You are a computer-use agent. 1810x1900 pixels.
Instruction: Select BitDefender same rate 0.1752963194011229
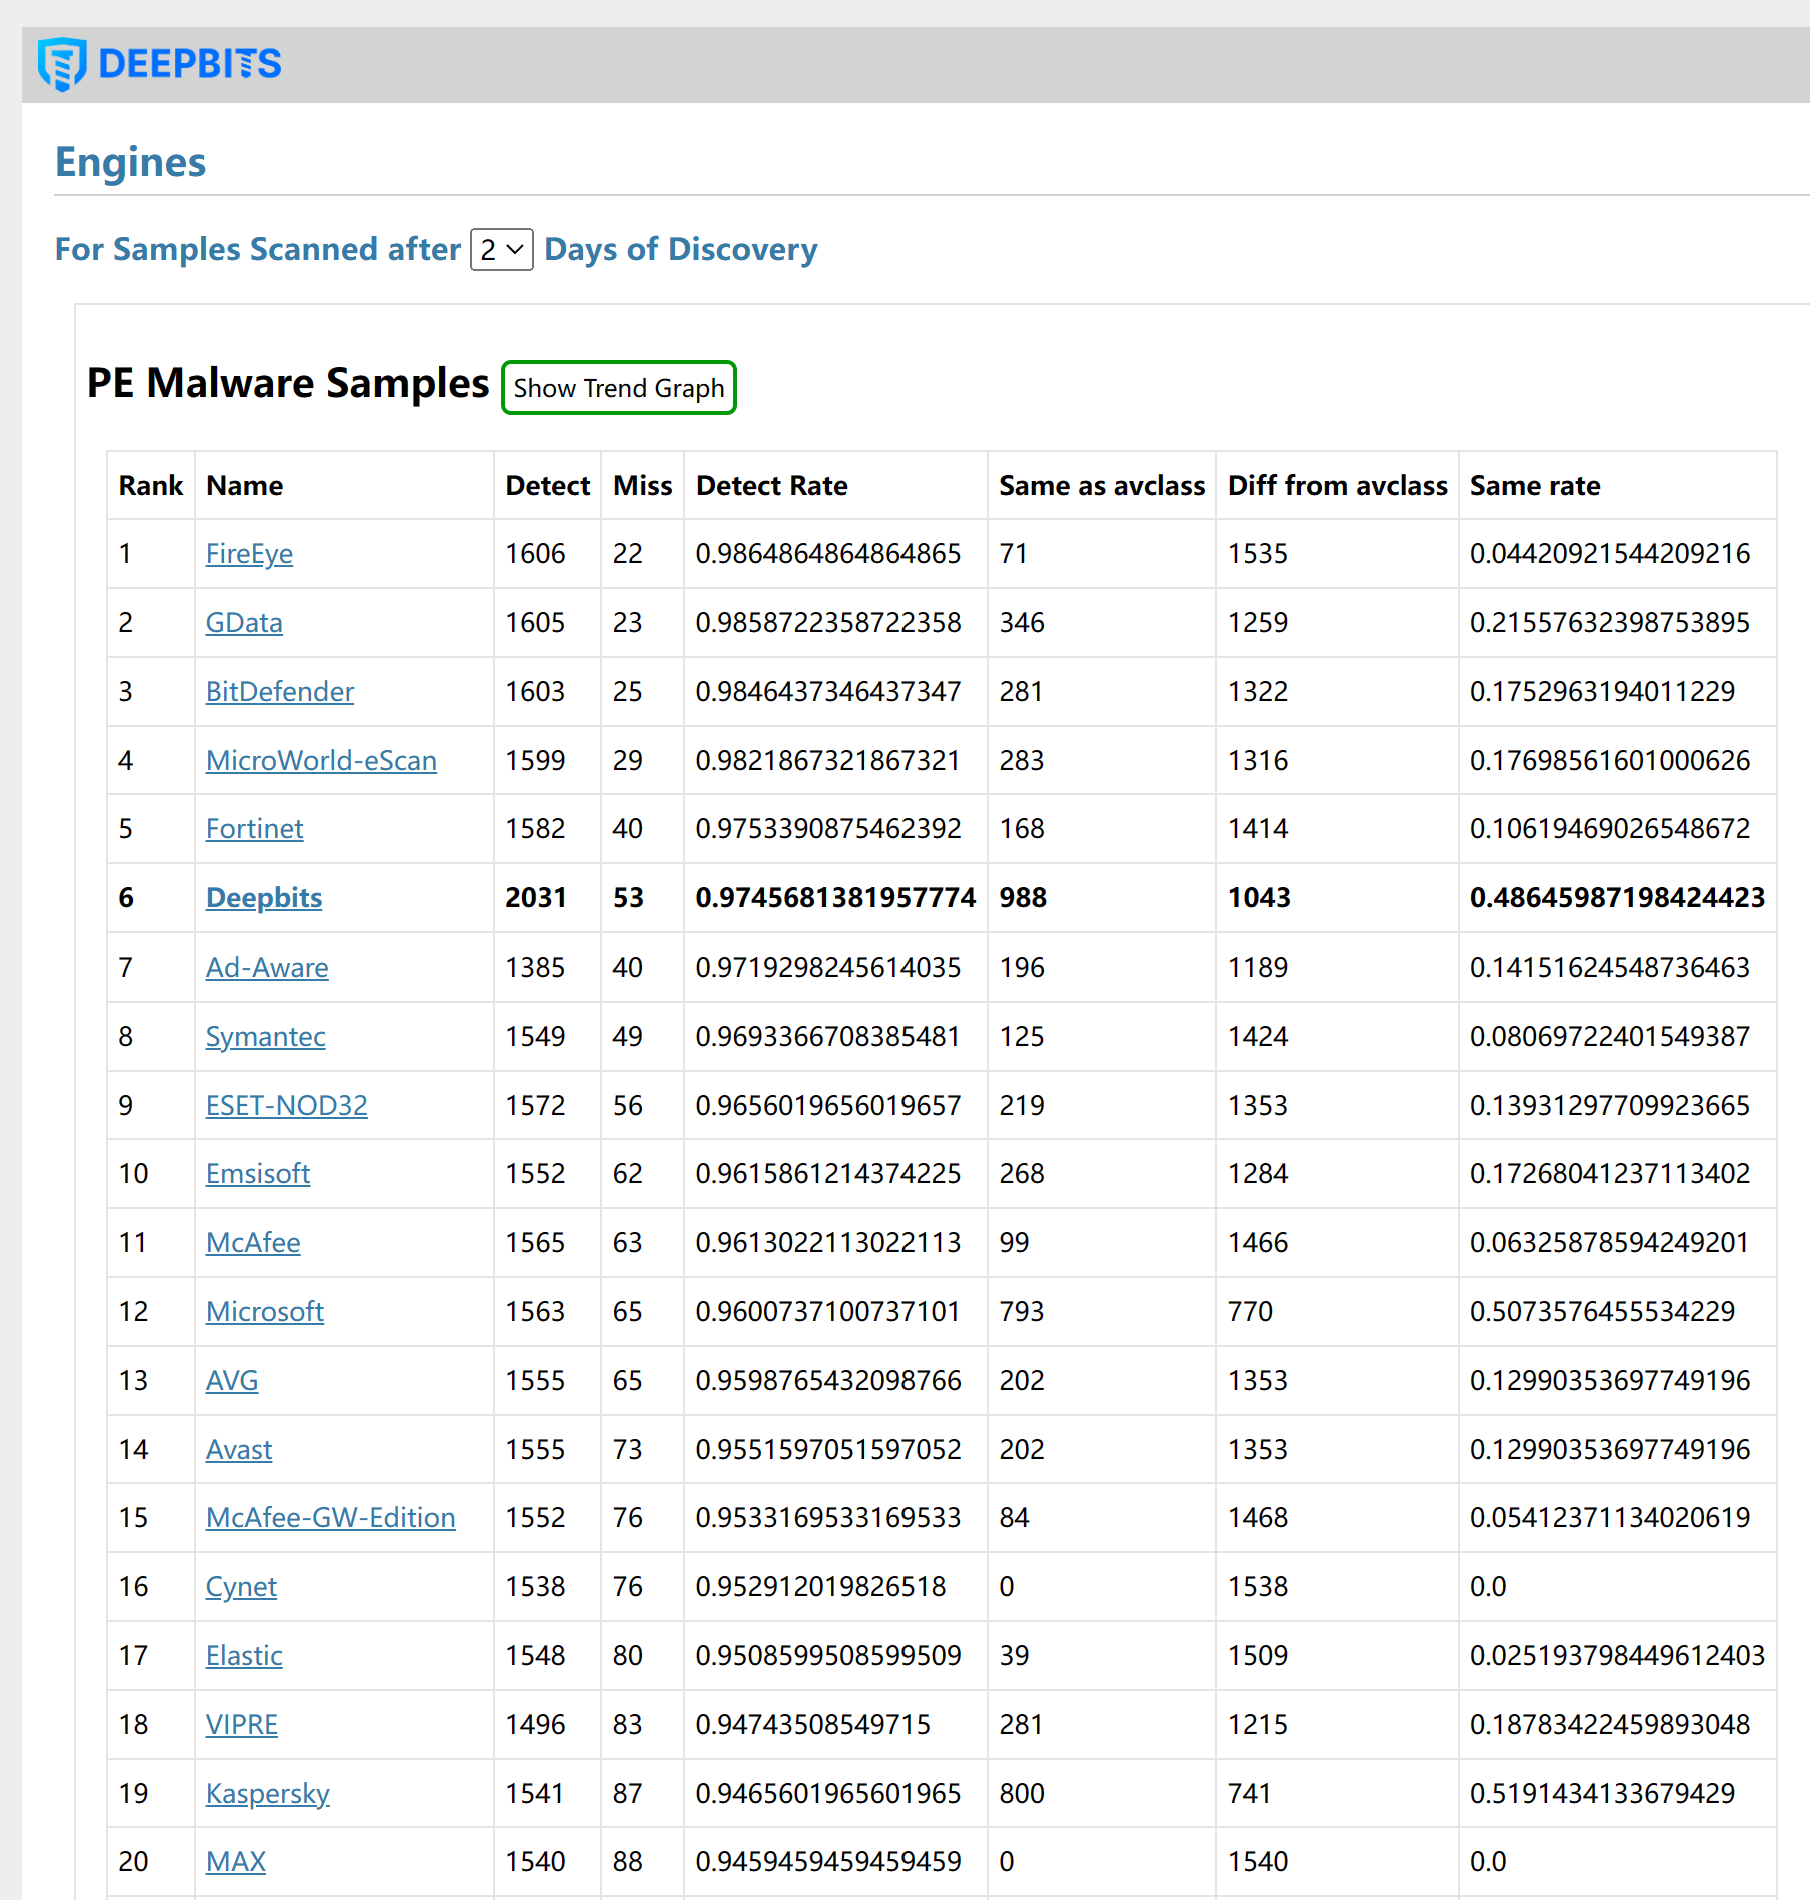click(1602, 691)
